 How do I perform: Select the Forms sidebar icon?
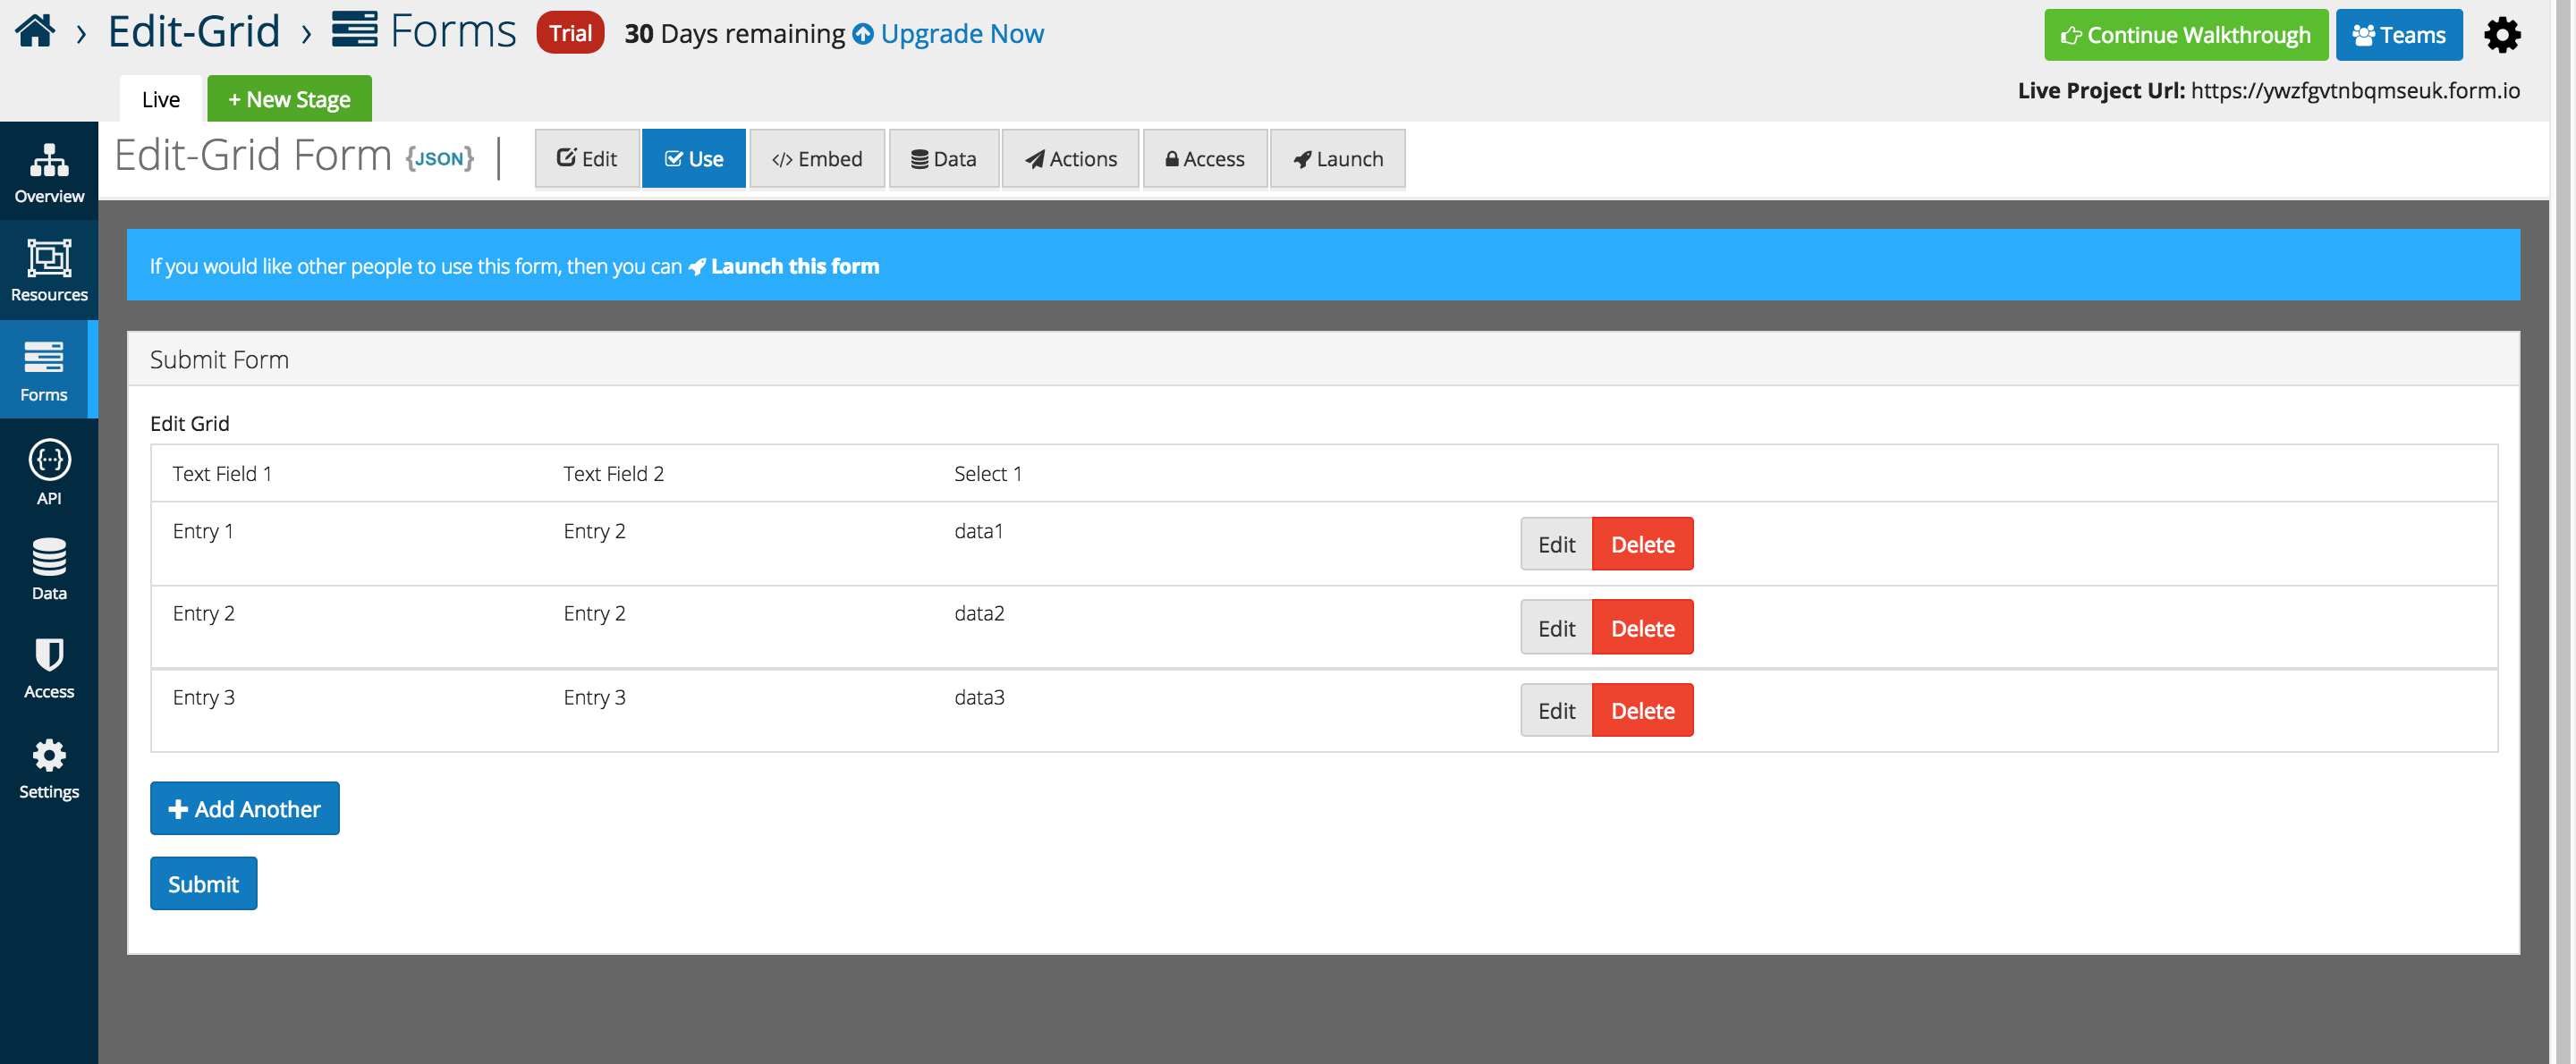44,357
